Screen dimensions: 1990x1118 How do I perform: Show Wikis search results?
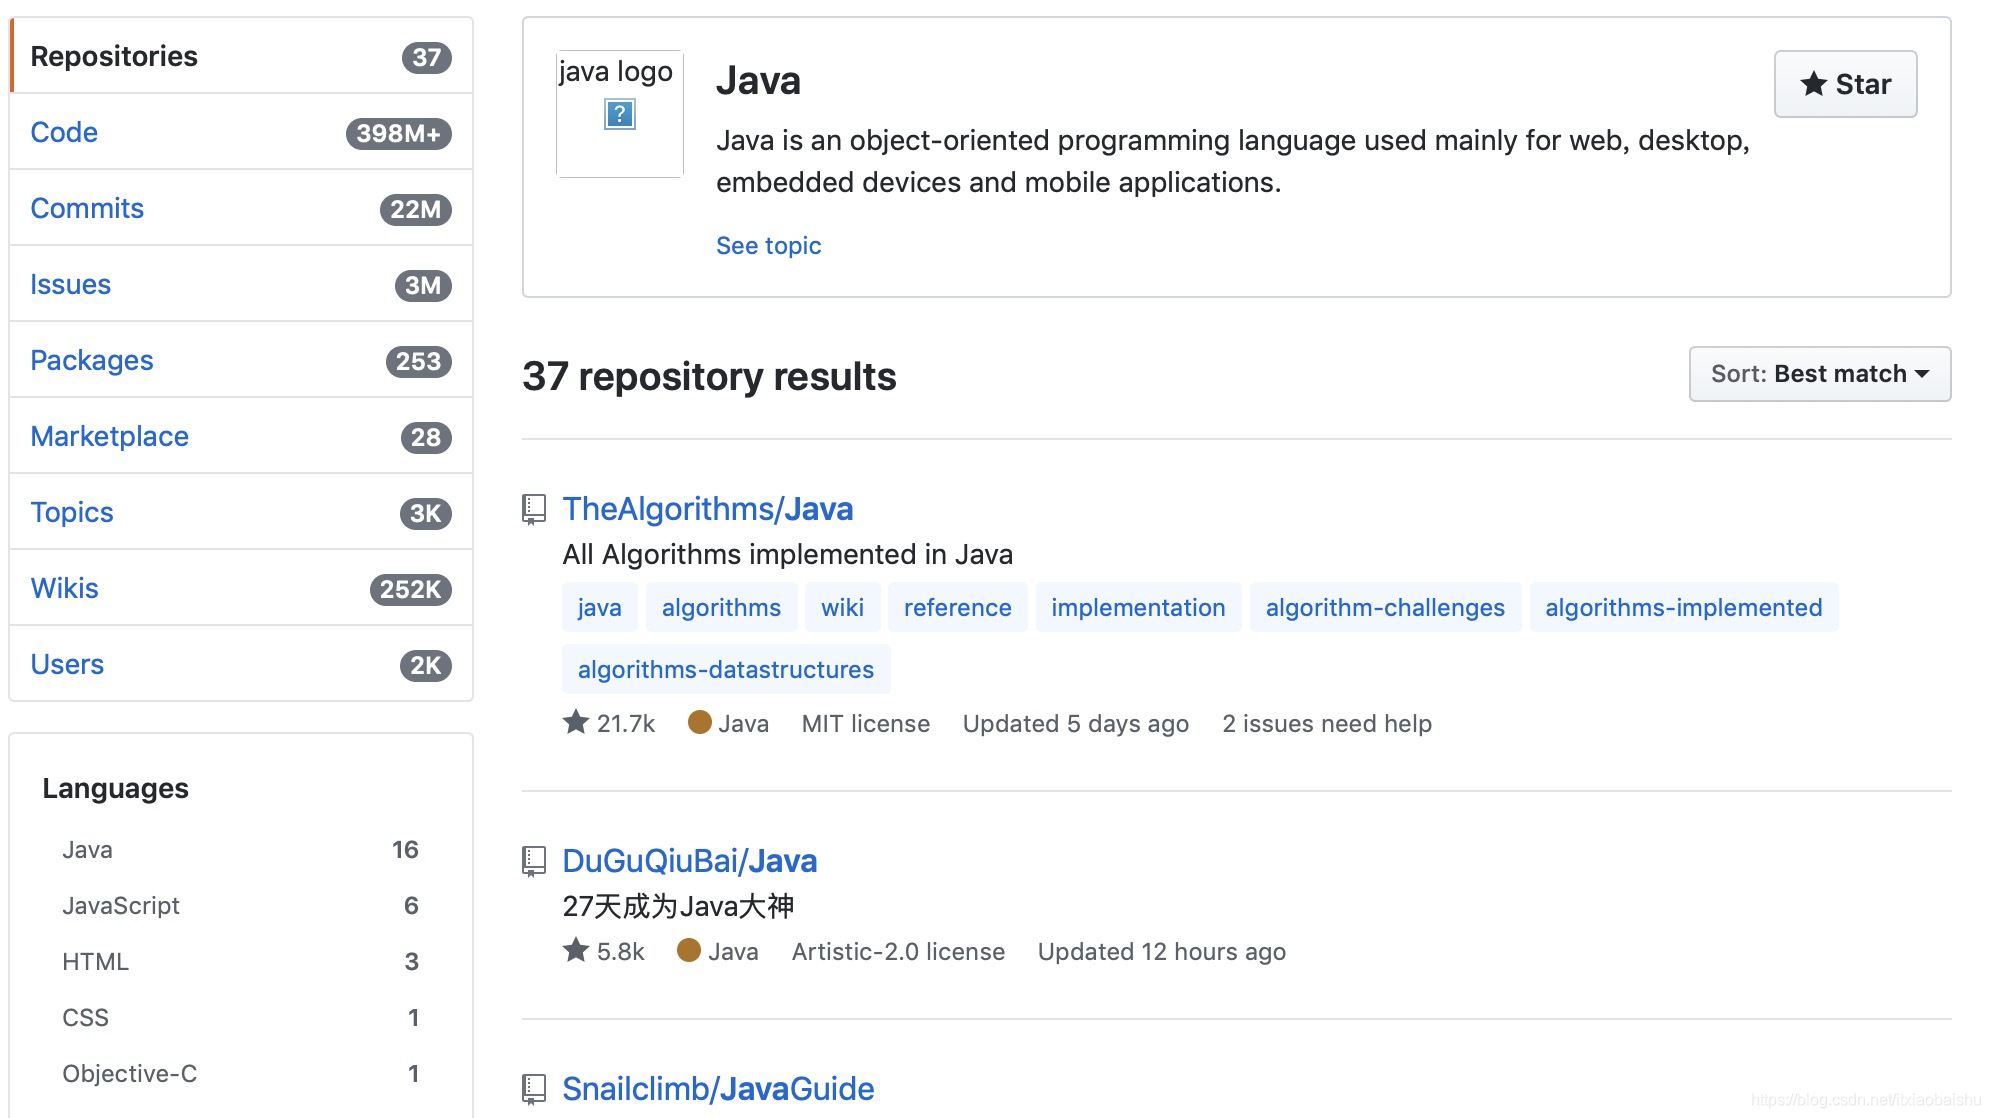click(241, 588)
